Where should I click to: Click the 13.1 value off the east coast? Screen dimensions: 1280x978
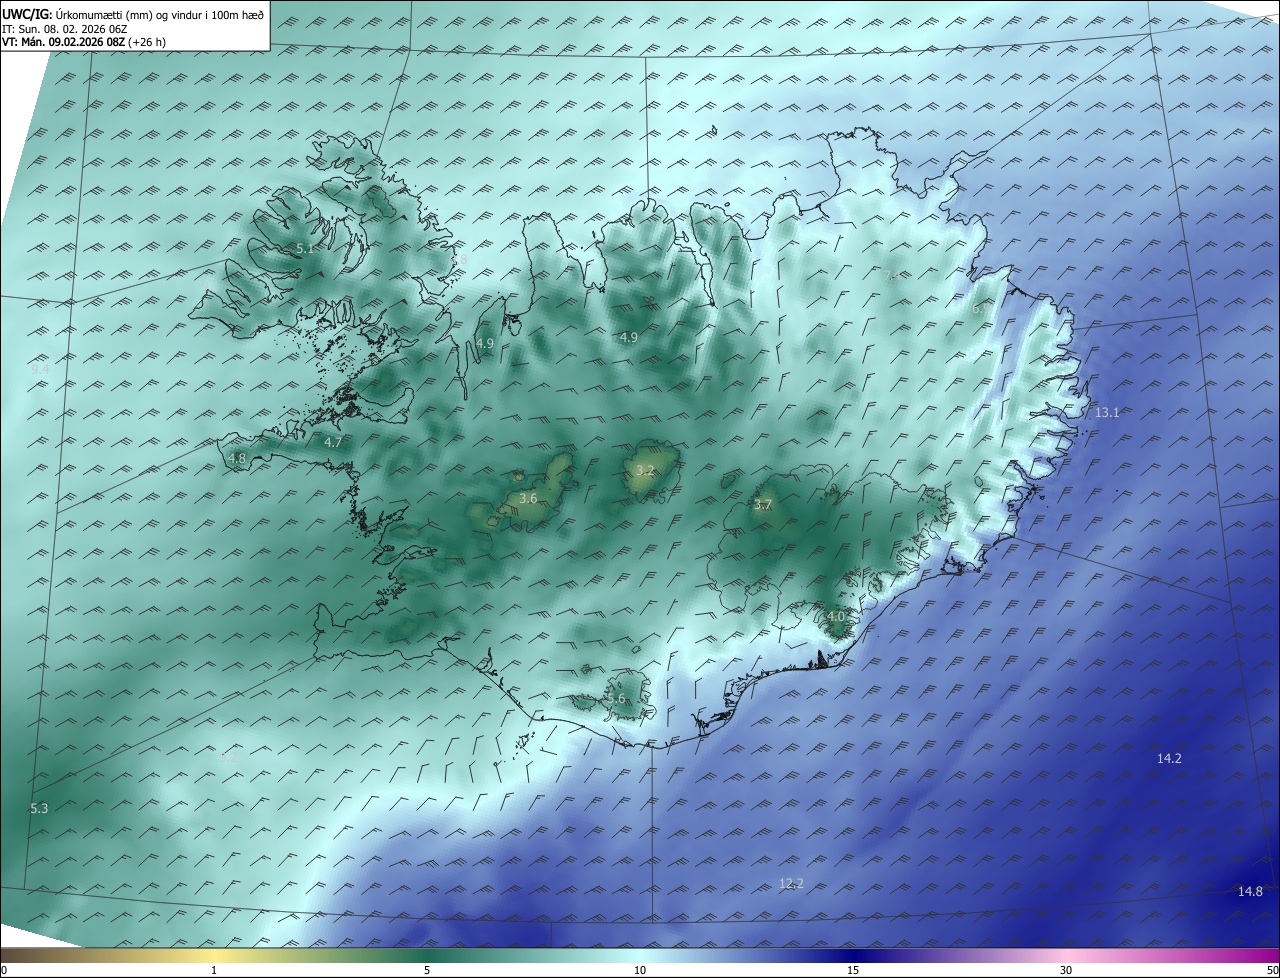click(1107, 413)
